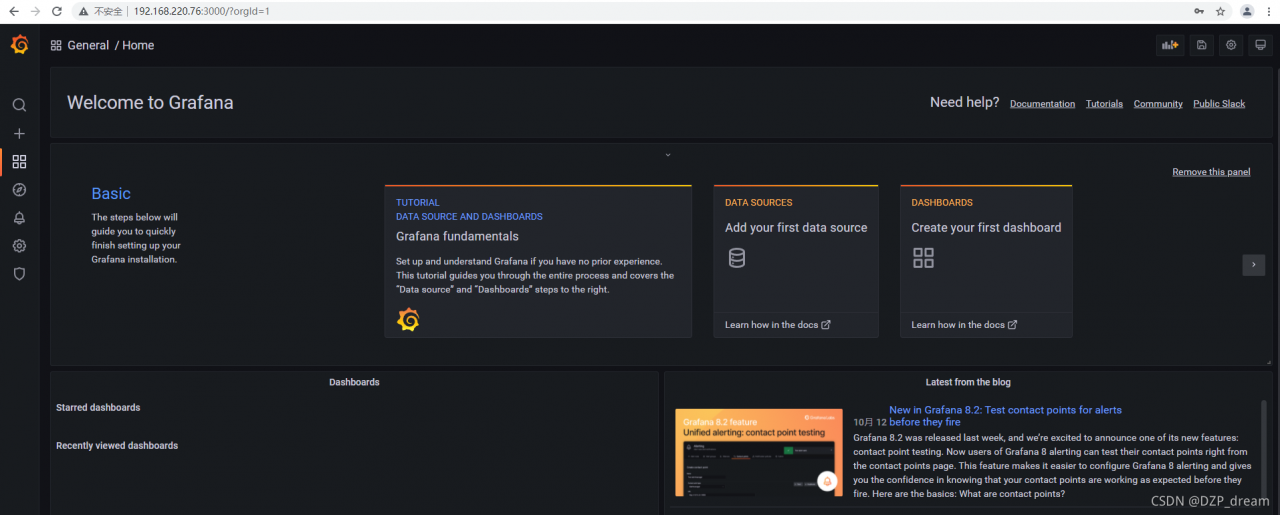
Task: Open dashboard settings gear in top bar
Action: [x=1231, y=45]
